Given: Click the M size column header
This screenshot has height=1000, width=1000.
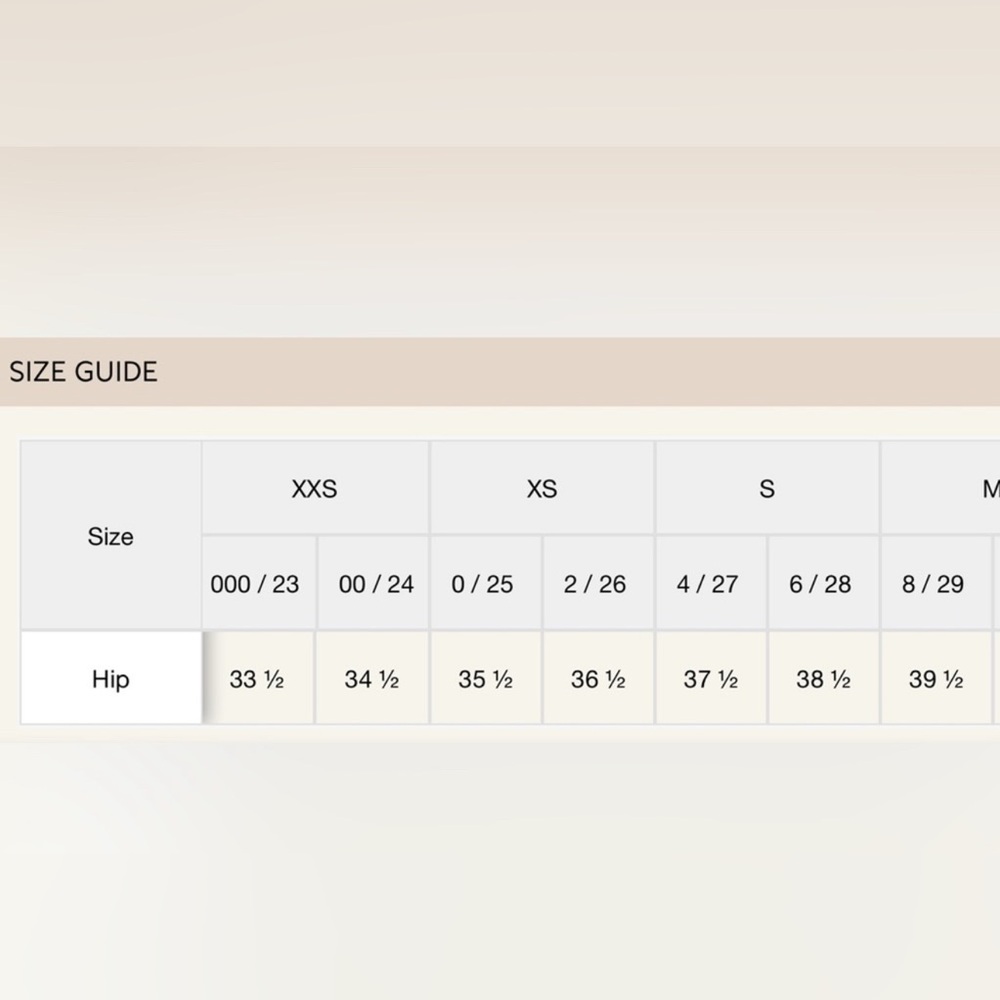Looking at the screenshot, I should 941,488.
